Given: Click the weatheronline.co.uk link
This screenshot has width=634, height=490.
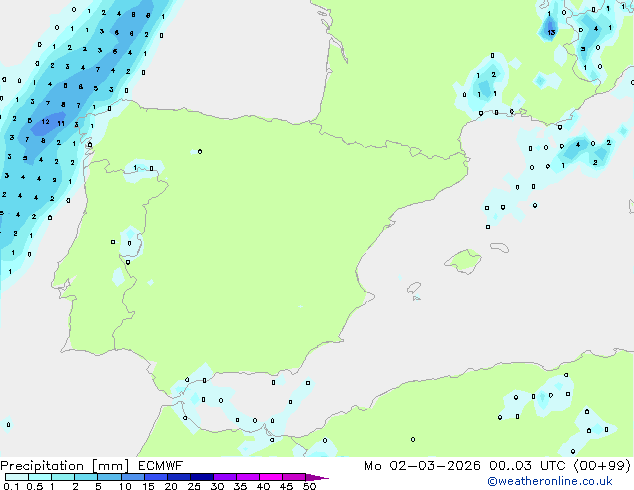Looking at the screenshot, I should coord(550,481).
